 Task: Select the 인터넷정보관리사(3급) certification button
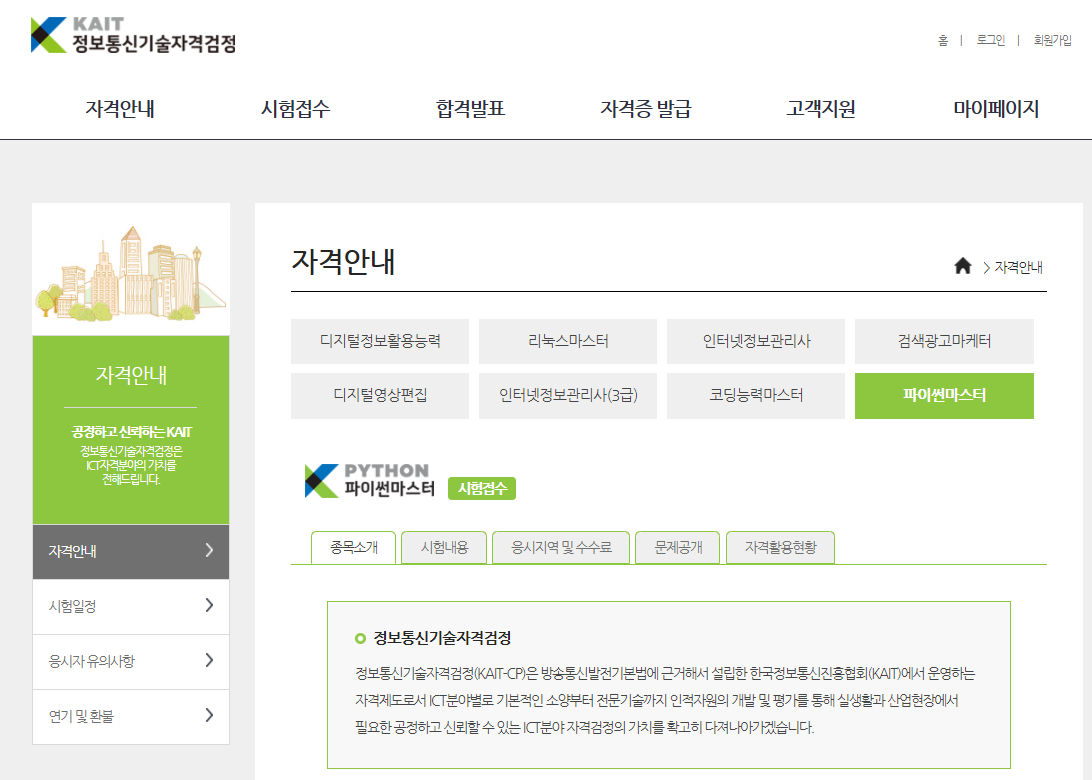pyautogui.click(x=568, y=396)
